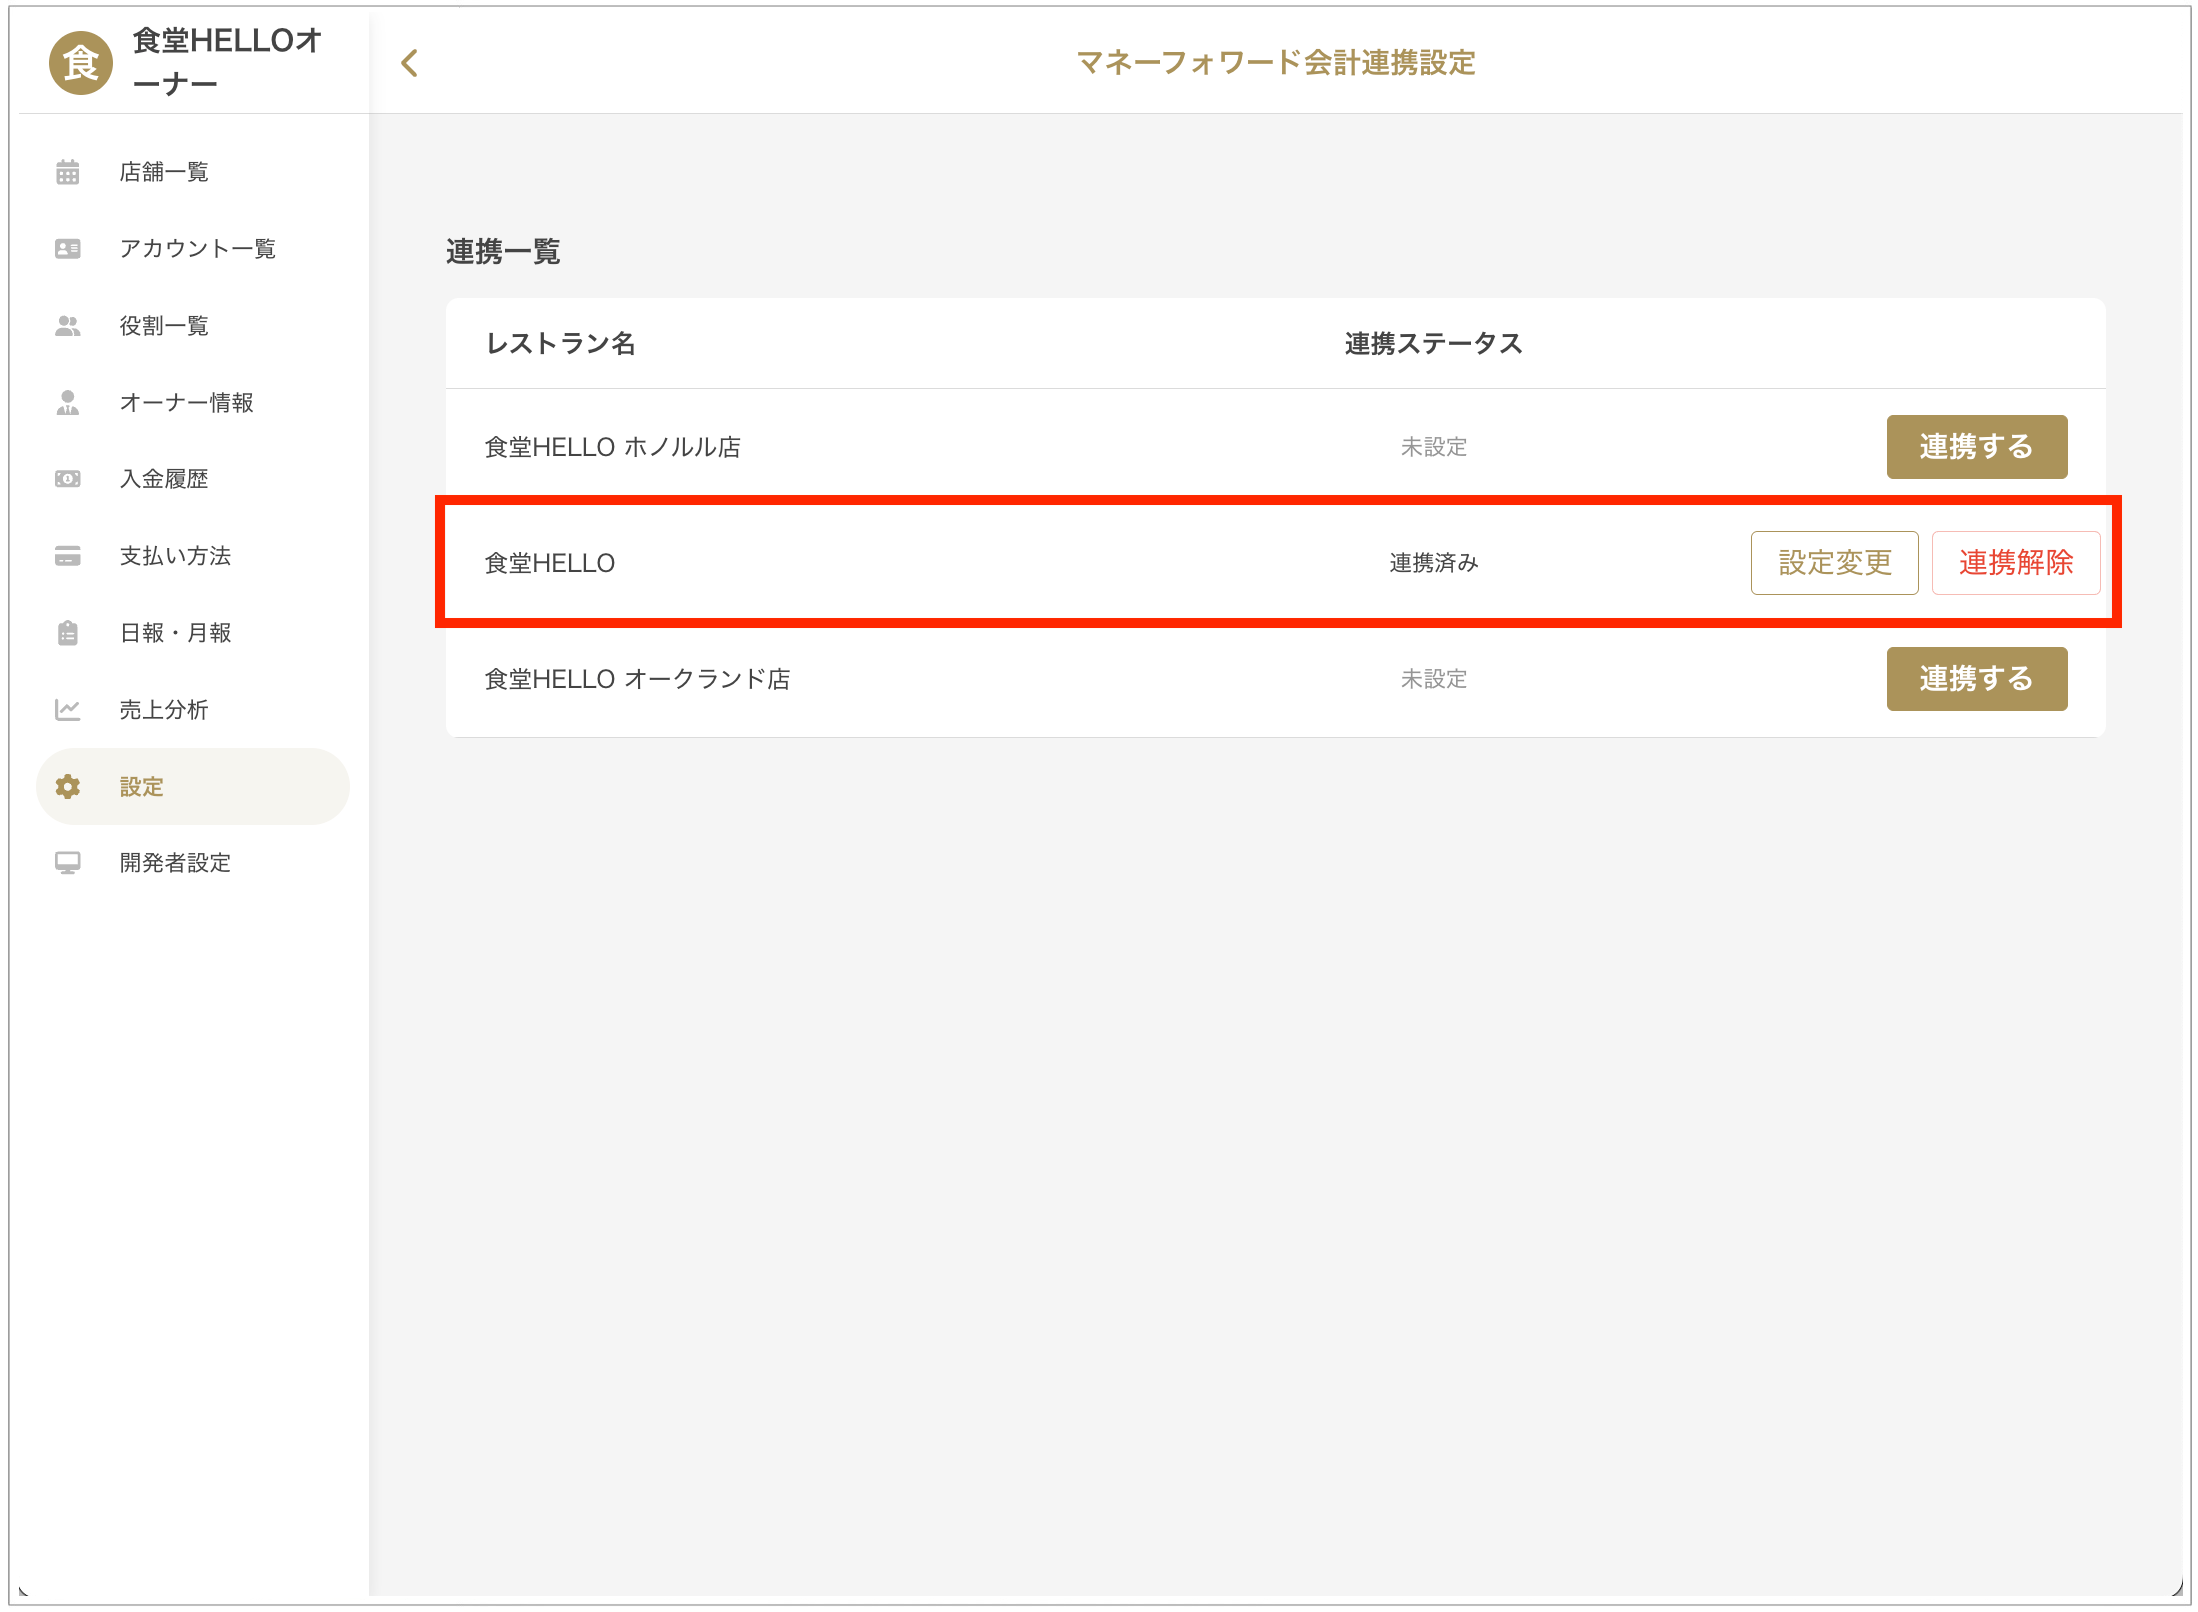Click the red 連携解除 button
This screenshot has height=1612, width=2198.
click(x=2015, y=563)
